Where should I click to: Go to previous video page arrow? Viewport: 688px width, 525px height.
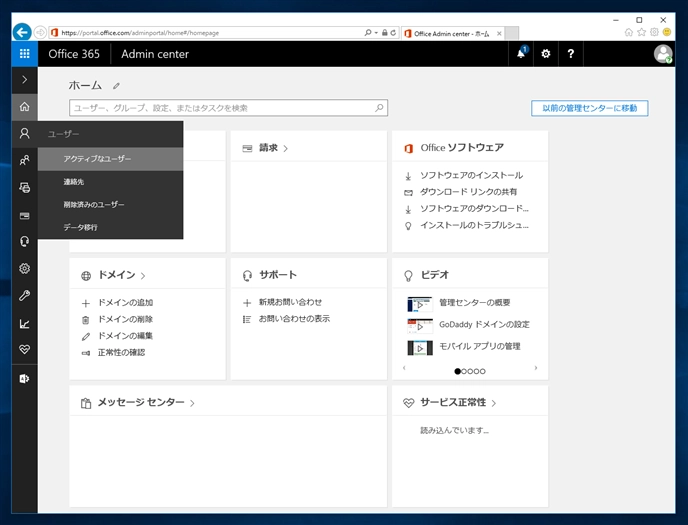(x=404, y=368)
